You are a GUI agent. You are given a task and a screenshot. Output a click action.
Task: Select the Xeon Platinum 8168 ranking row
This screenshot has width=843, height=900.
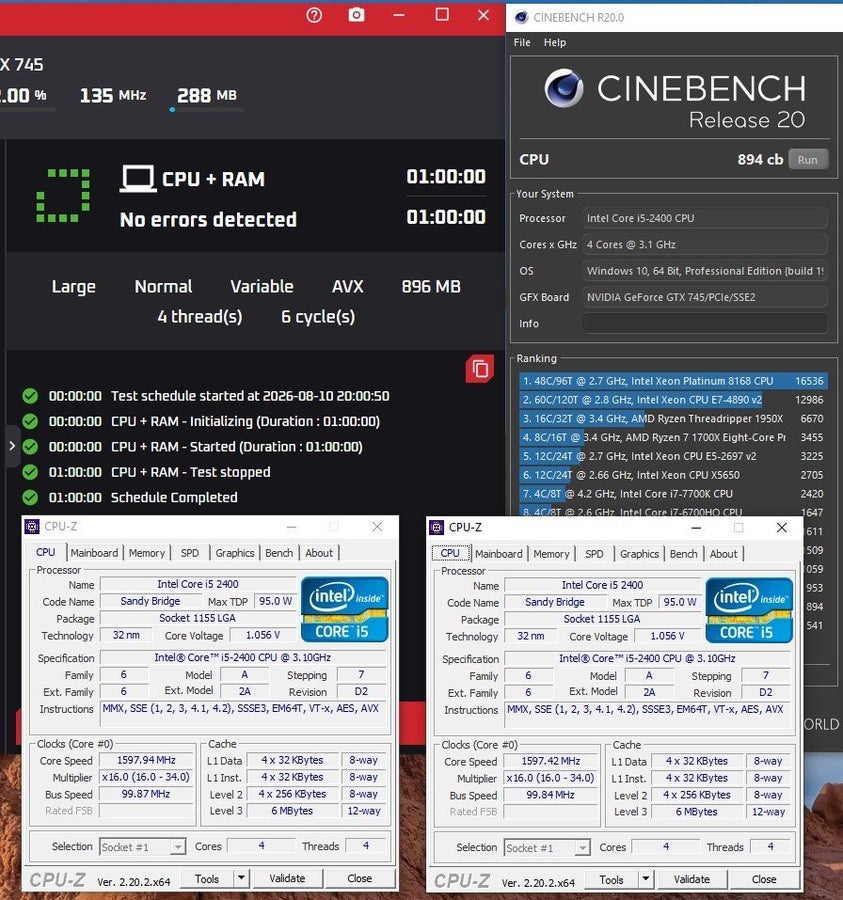point(671,381)
